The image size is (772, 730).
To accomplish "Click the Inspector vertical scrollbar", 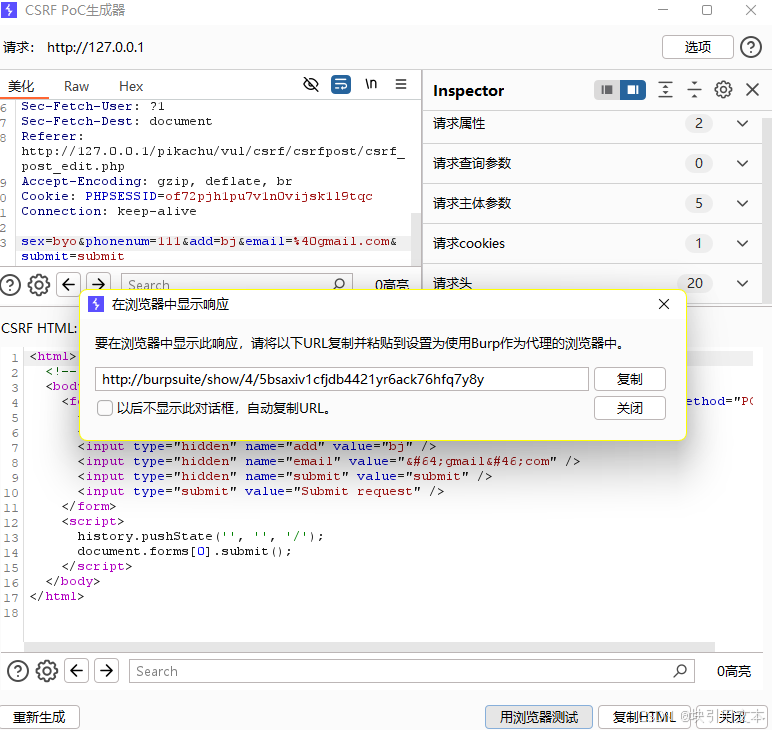I will coord(767,210).
